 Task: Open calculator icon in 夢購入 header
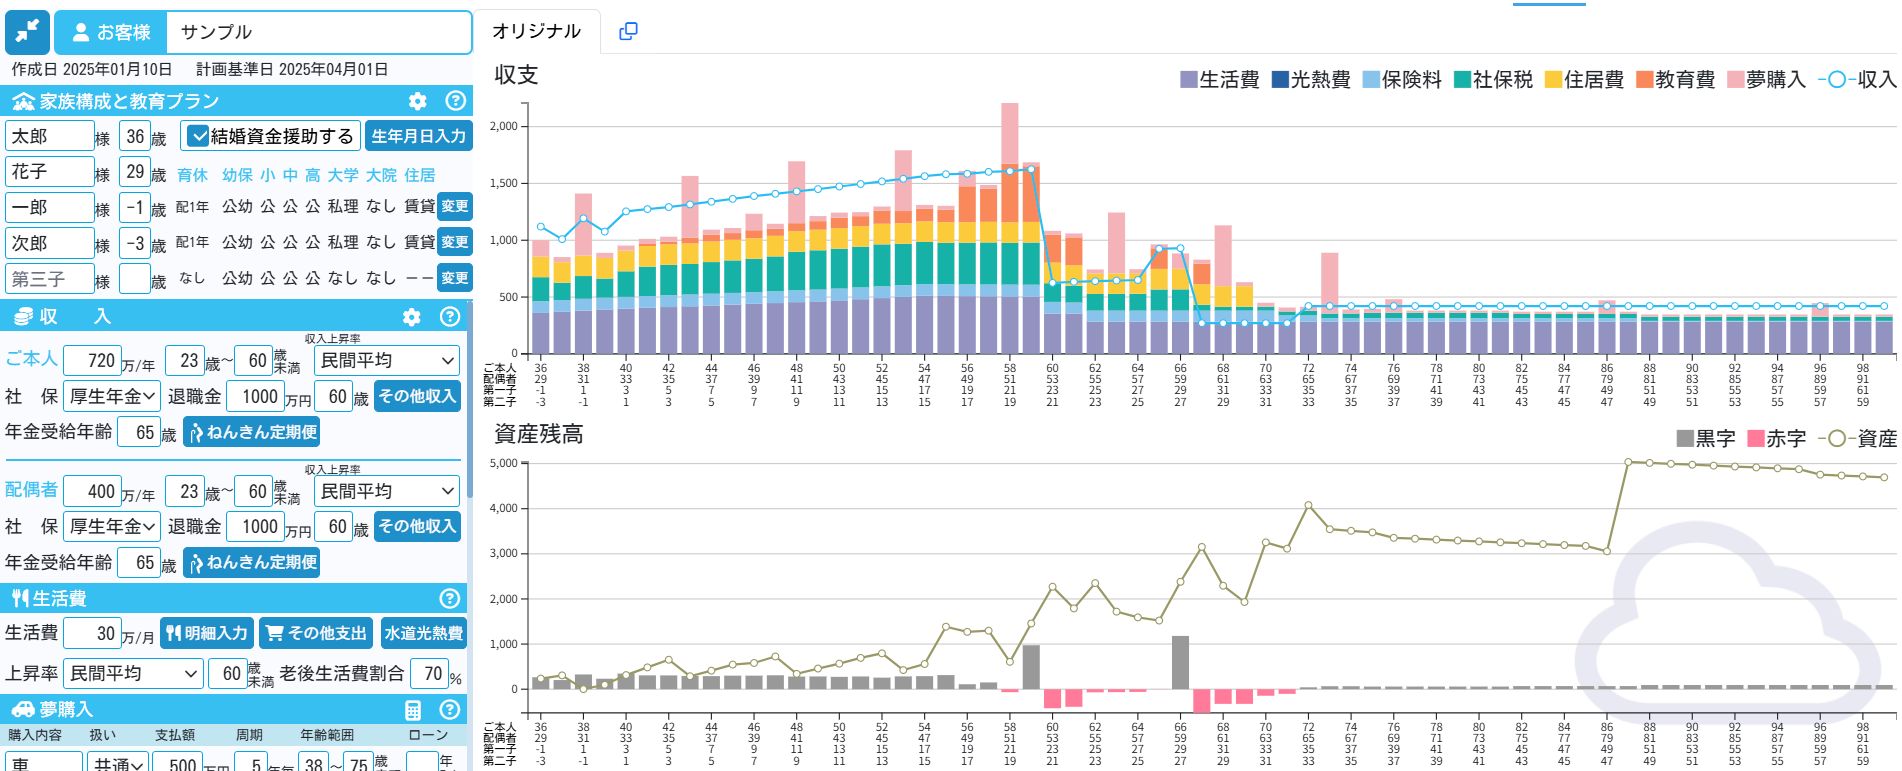pos(413,710)
